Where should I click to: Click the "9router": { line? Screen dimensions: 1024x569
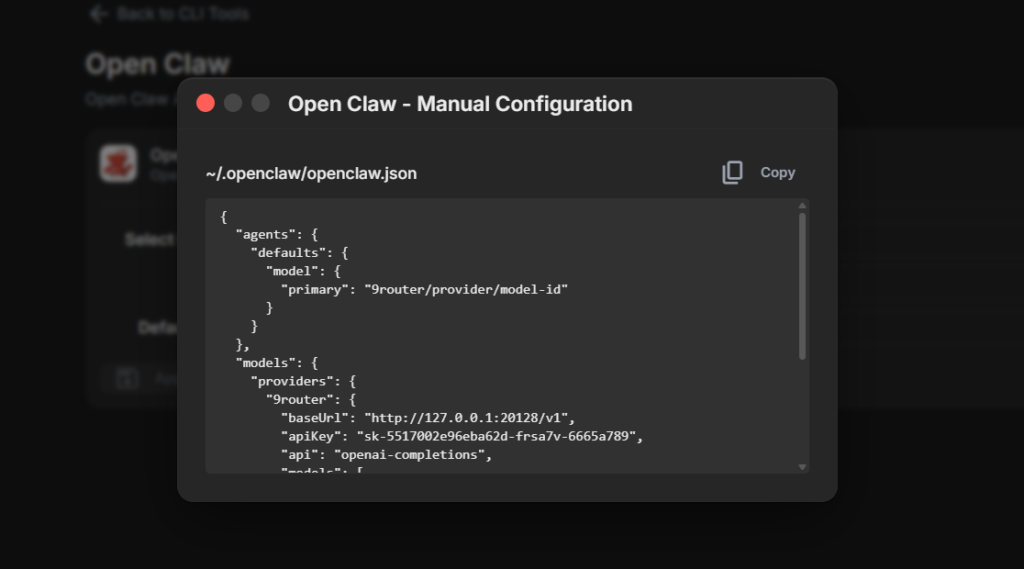(x=310, y=399)
